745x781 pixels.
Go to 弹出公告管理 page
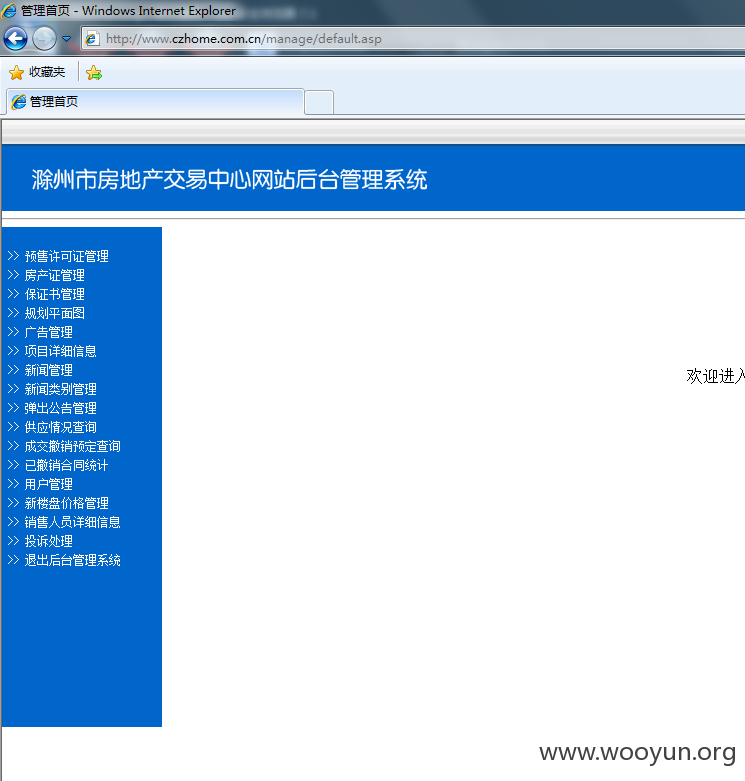coord(60,408)
